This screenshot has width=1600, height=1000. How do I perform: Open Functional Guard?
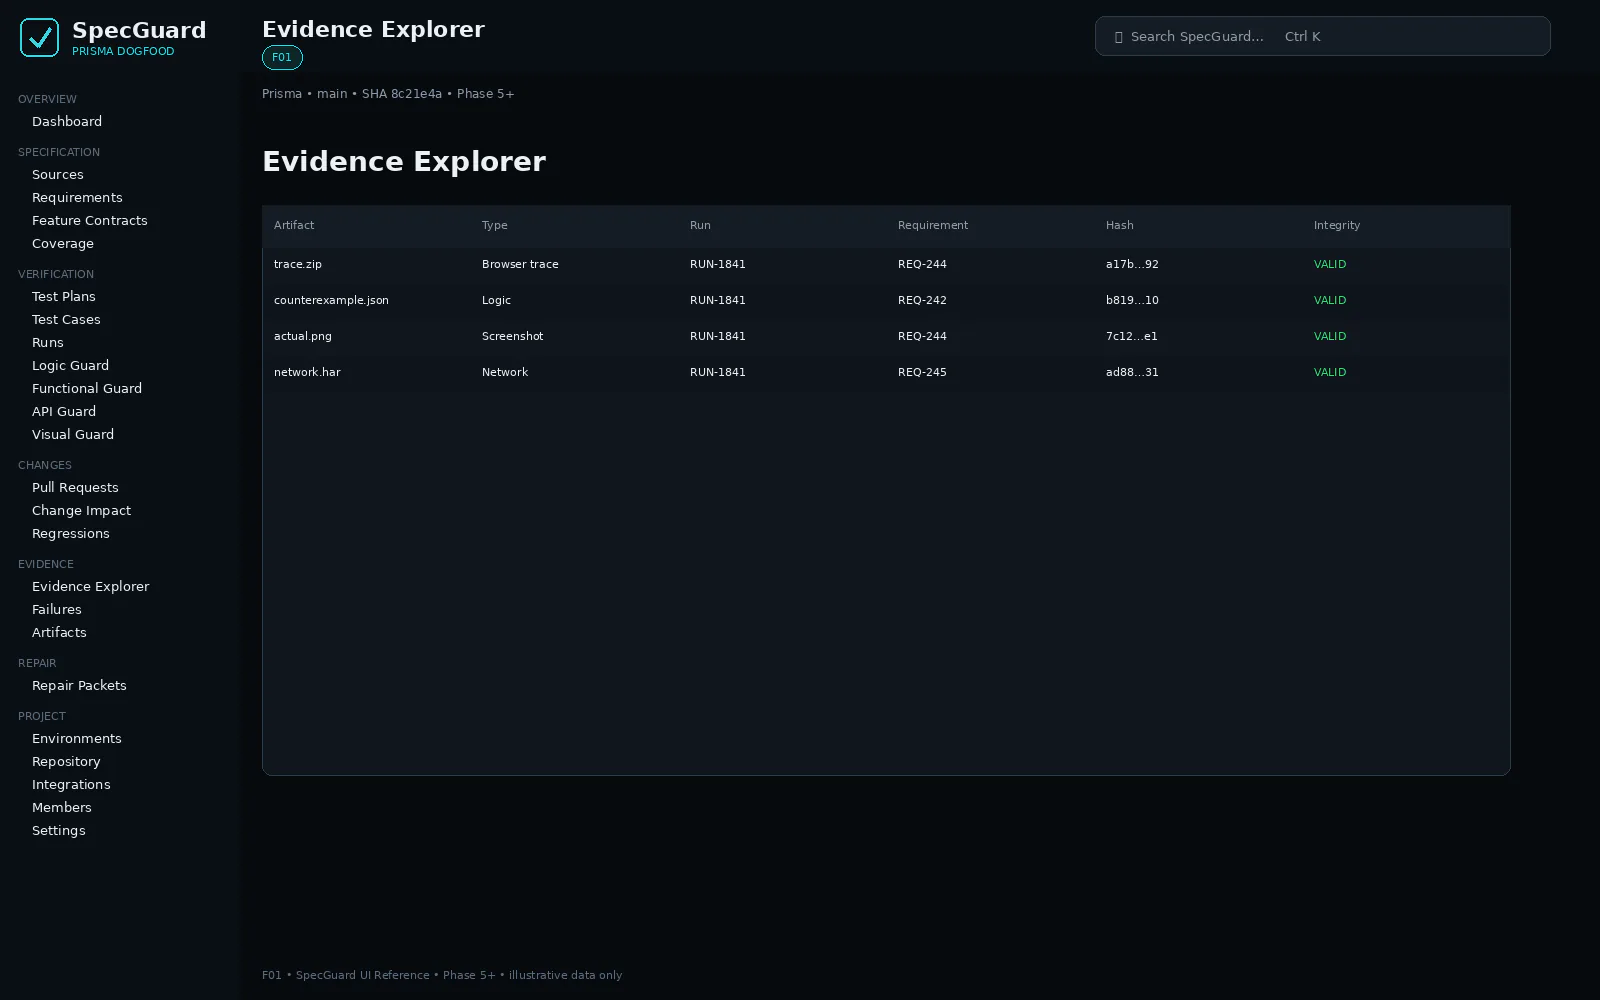click(87, 388)
